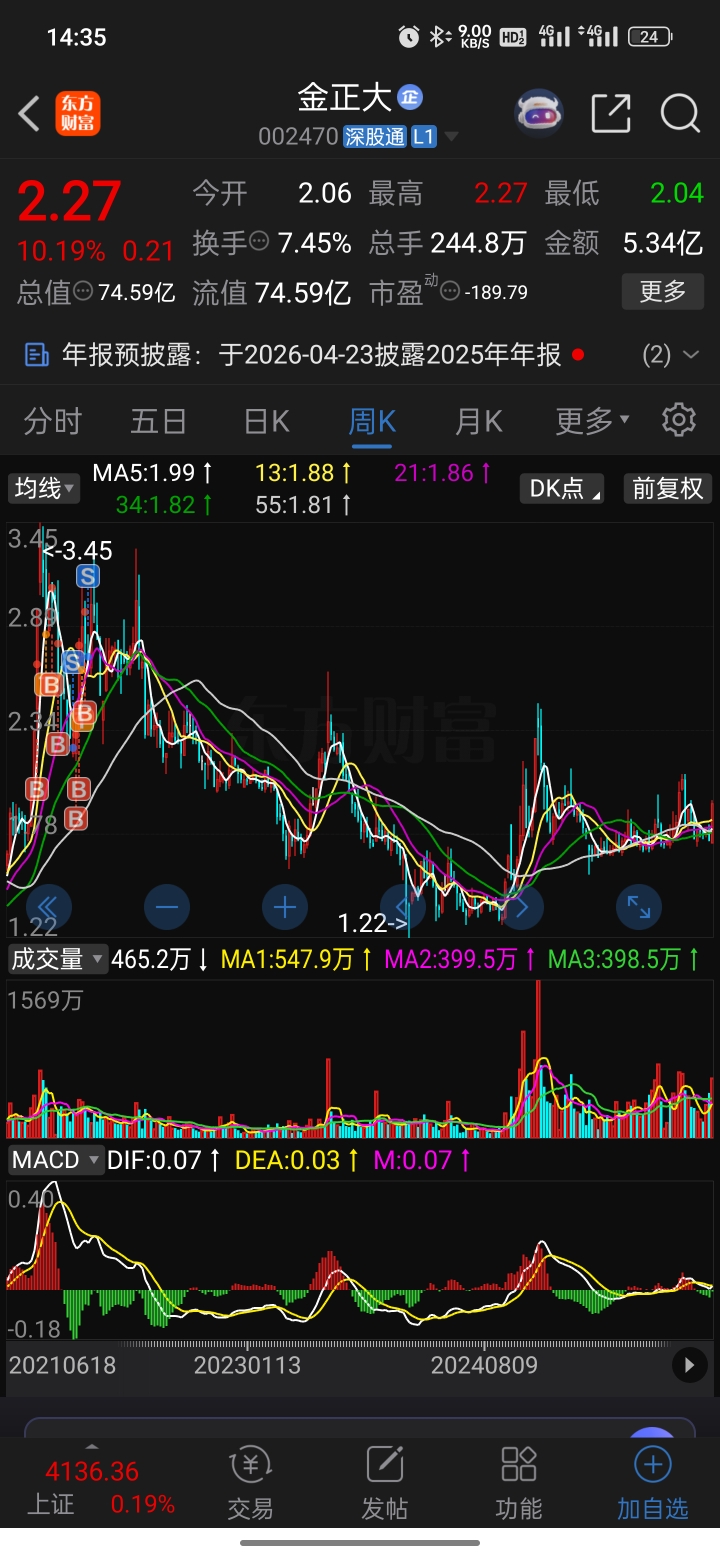Zoom in the K chart with plus
Viewport: 720px width, 1560px height.
click(x=285, y=907)
